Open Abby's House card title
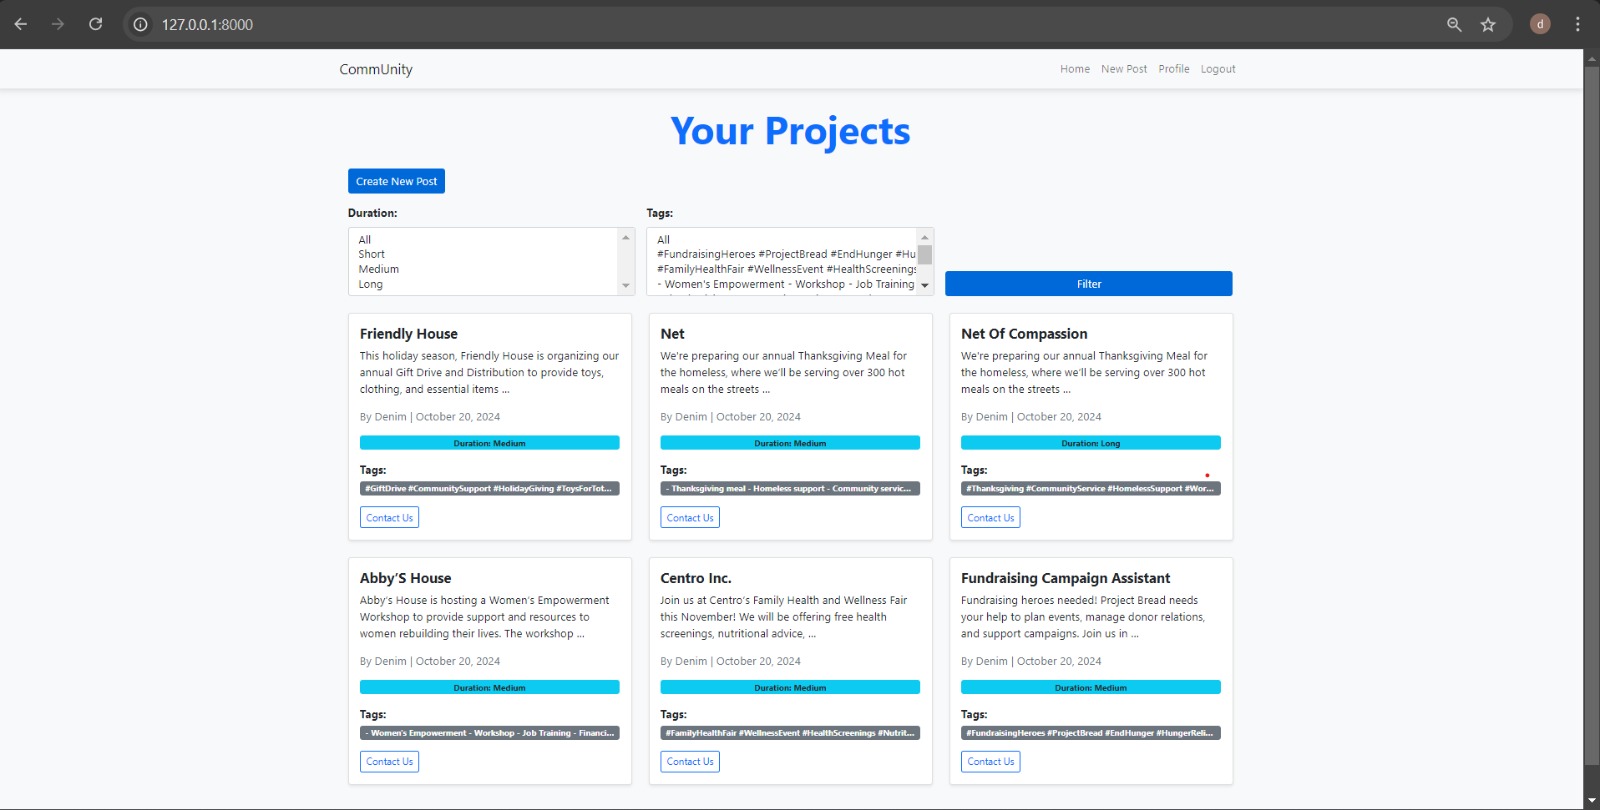Image resolution: width=1600 pixels, height=810 pixels. [405, 578]
